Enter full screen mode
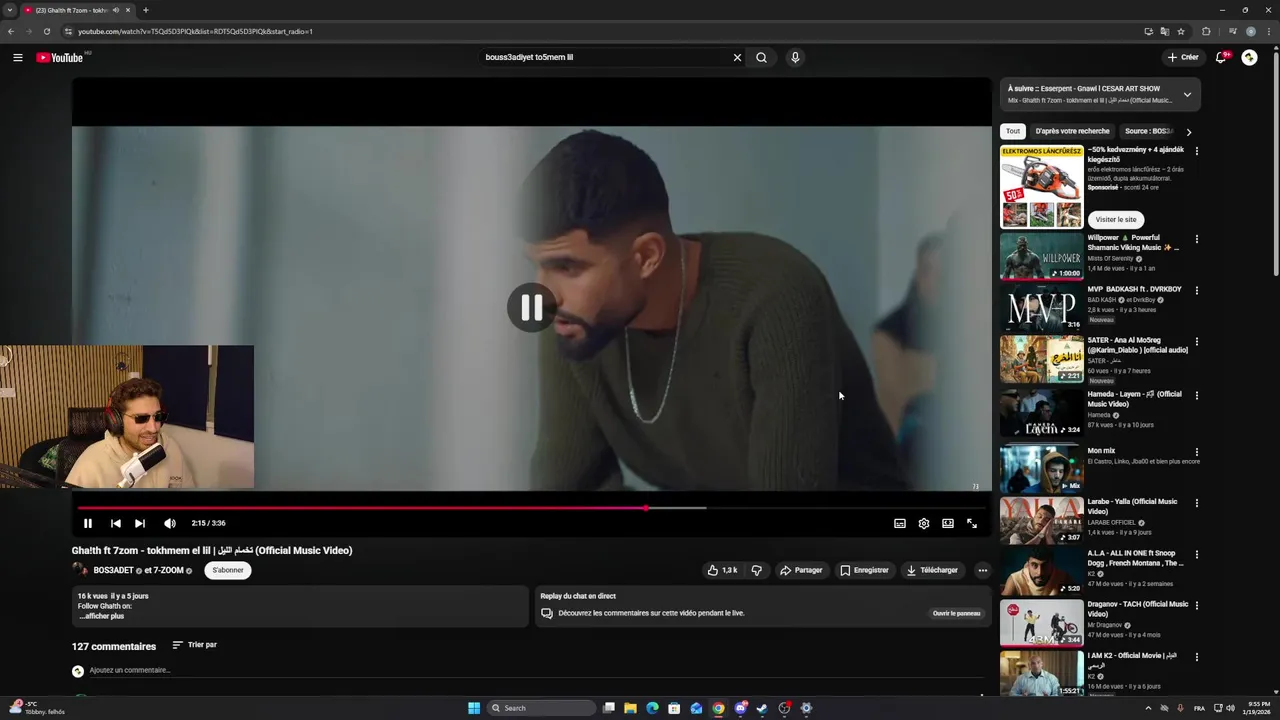Image resolution: width=1280 pixels, height=720 pixels. click(972, 523)
